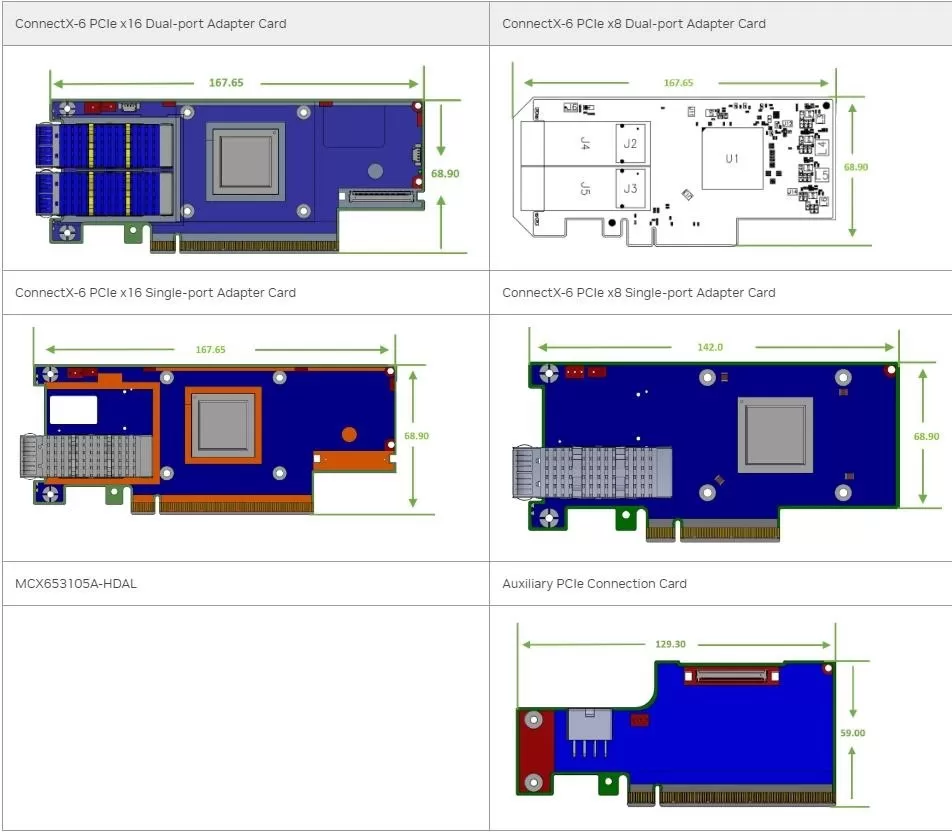Viewport: 952px width, 832px height.
Task: Click the ConnectX-6 PCIe x8 Dual-port card drawing
Action: (692, 155)
